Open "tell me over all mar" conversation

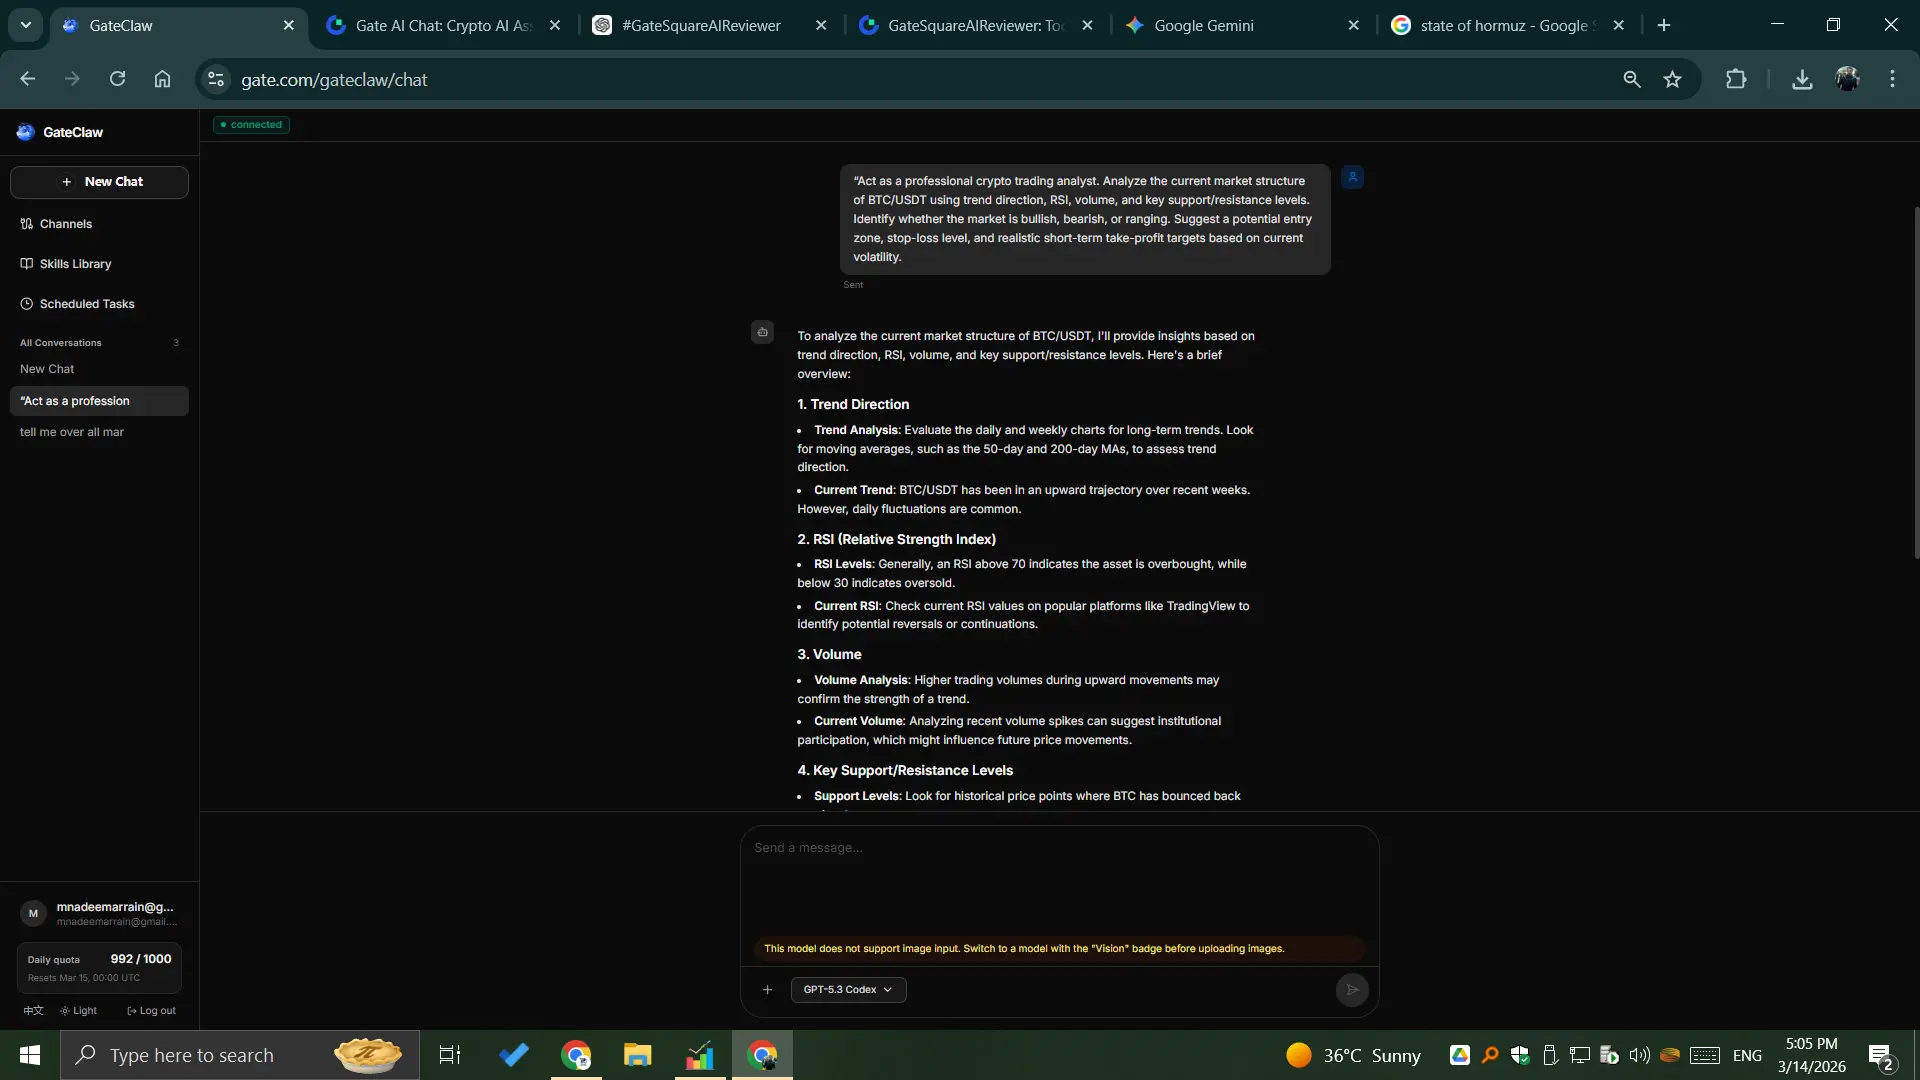(72, 432)
